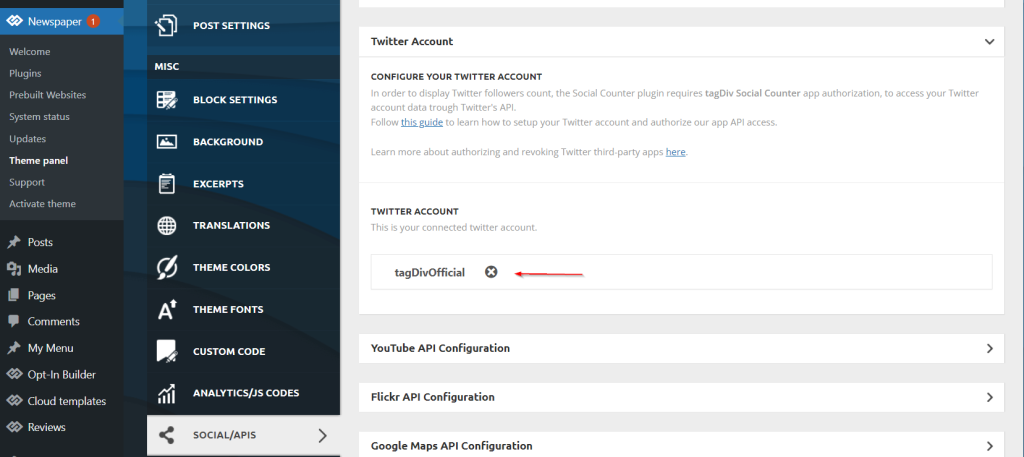Click the Reviews icon in sidebar
1024x457 pixels.
coord(14,427)
